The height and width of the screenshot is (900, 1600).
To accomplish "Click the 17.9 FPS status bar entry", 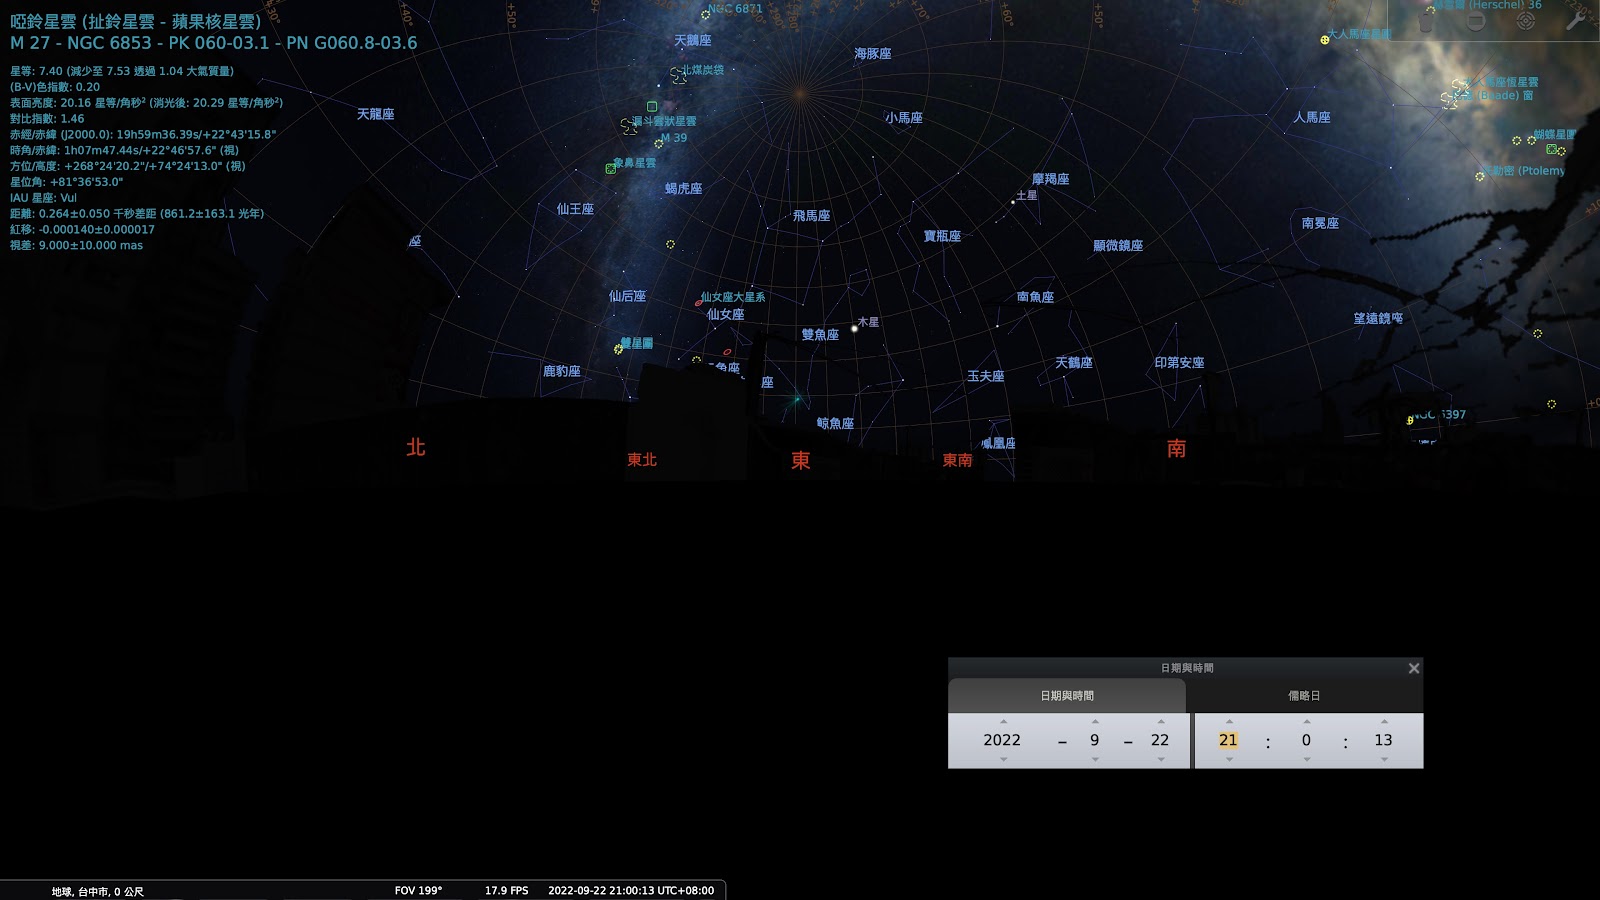I will 506,890.
